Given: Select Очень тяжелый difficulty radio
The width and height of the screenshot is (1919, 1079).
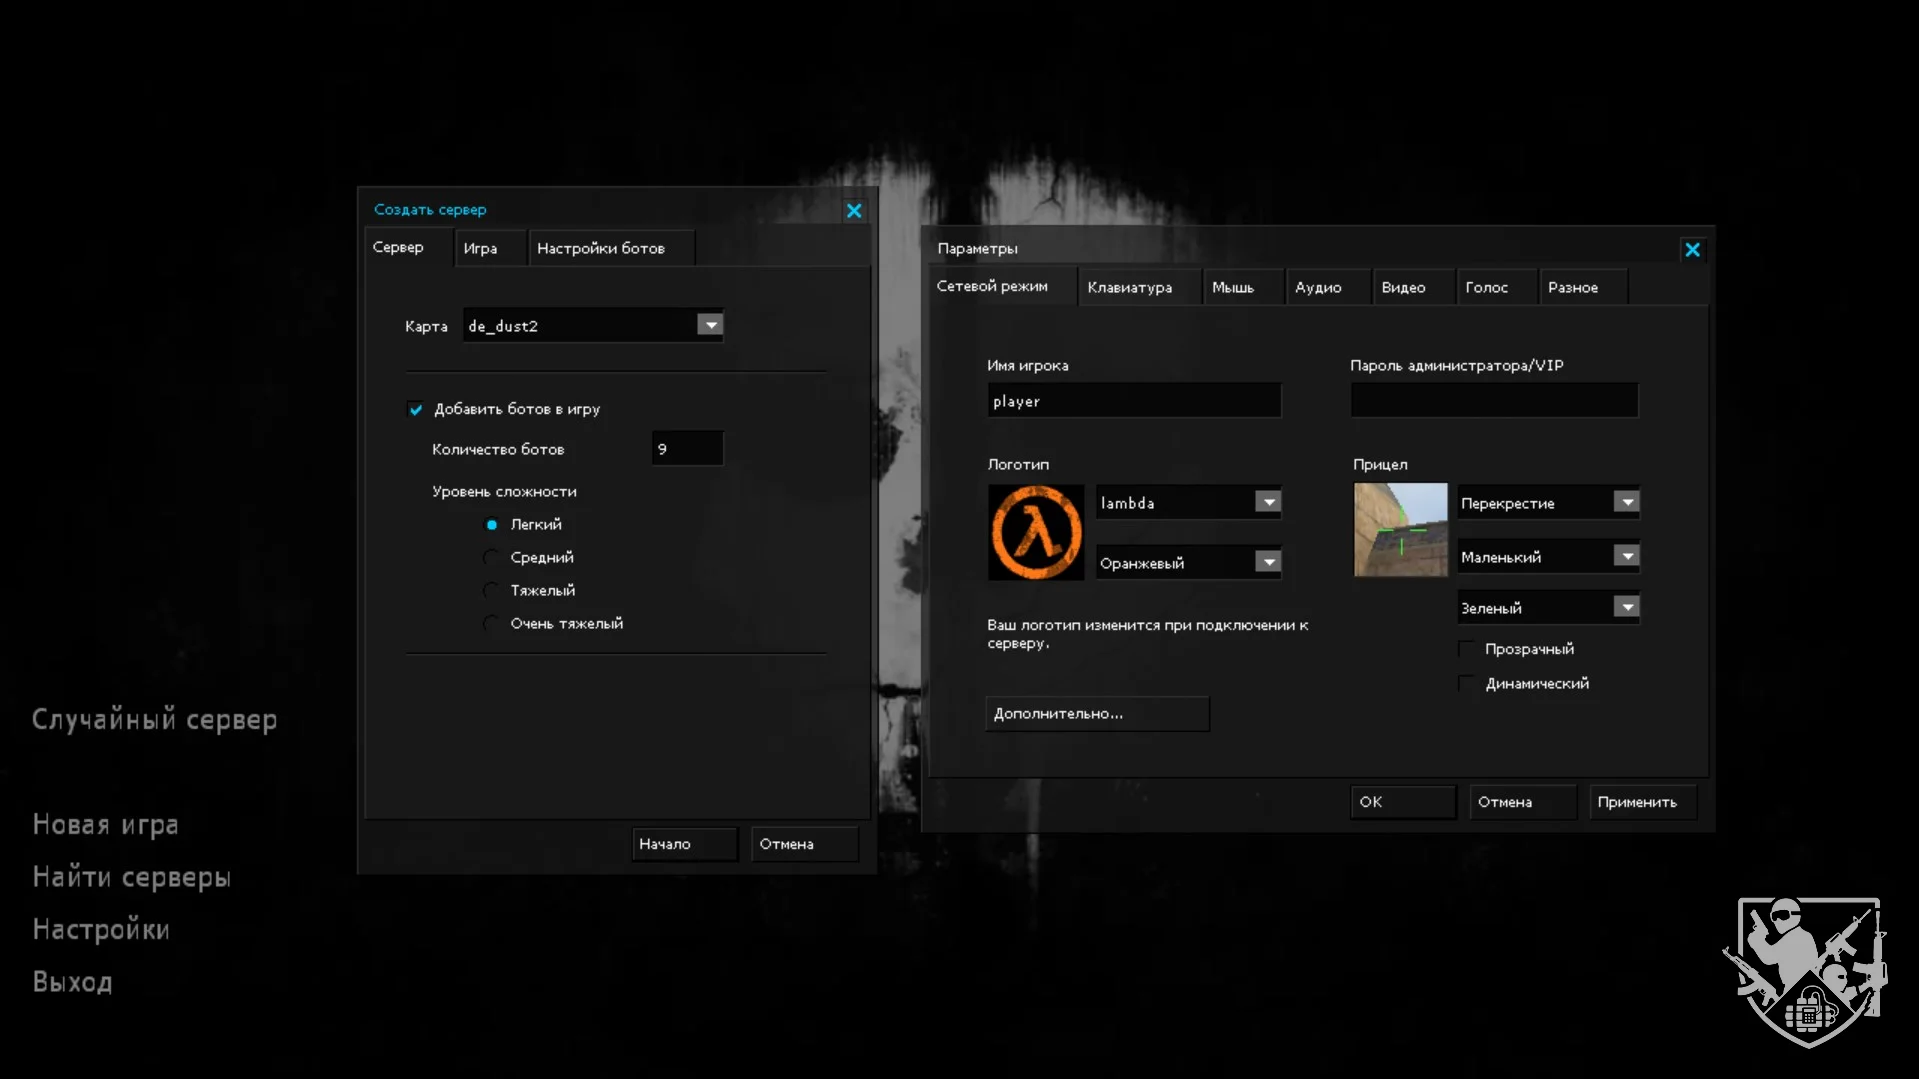Looking at the screenshot, I should [x=491, y=624].
